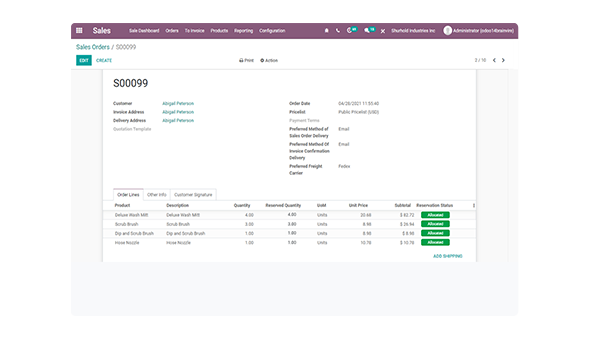The image size is (590, 360).
Task: Switch to the Order Lines tab
Action: (128, 194)
